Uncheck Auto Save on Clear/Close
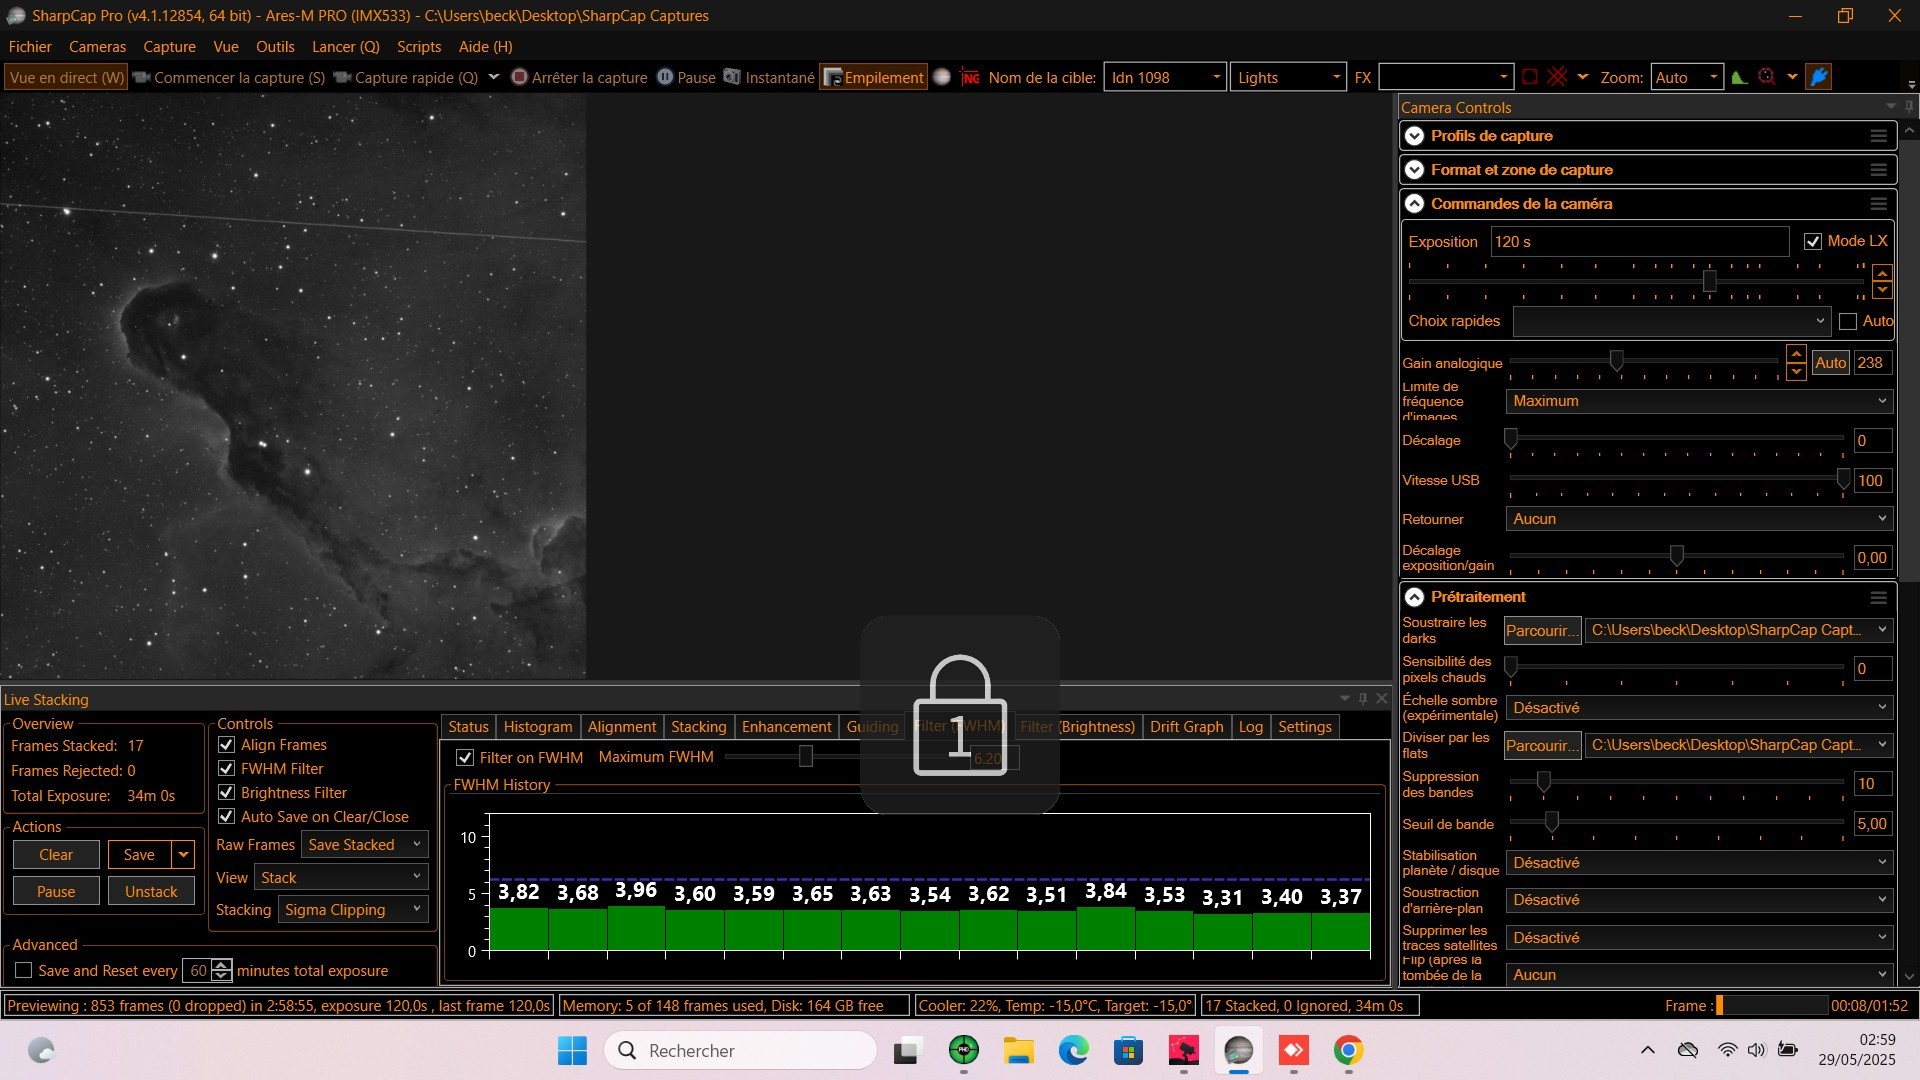 [226, 816]
